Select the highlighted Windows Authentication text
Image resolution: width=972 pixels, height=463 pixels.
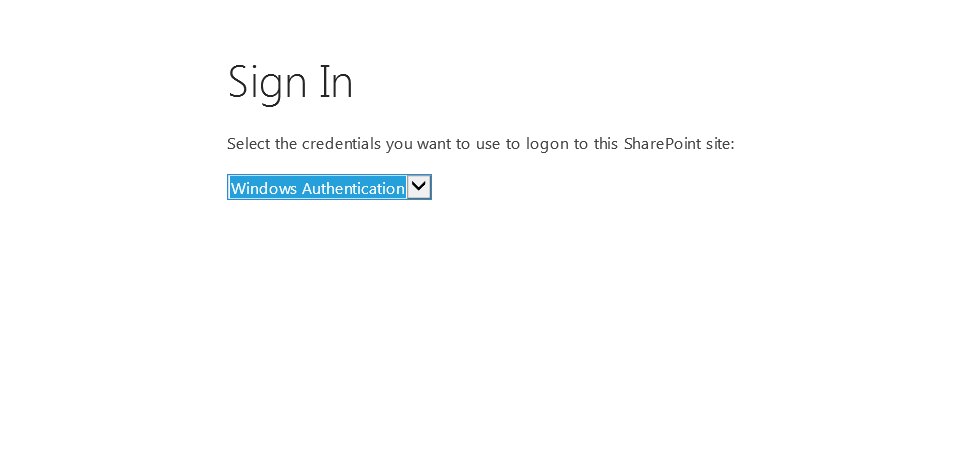(317, 188)
